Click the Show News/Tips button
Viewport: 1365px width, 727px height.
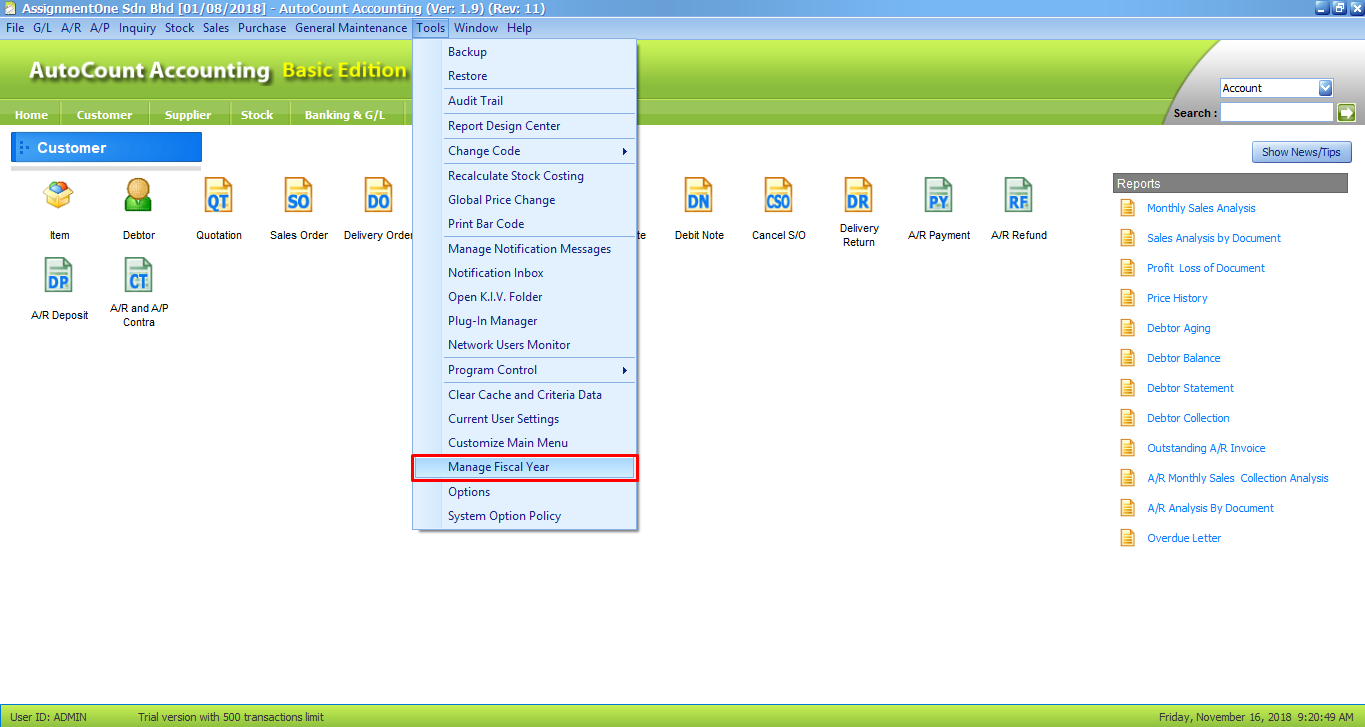coord(1302,152)
